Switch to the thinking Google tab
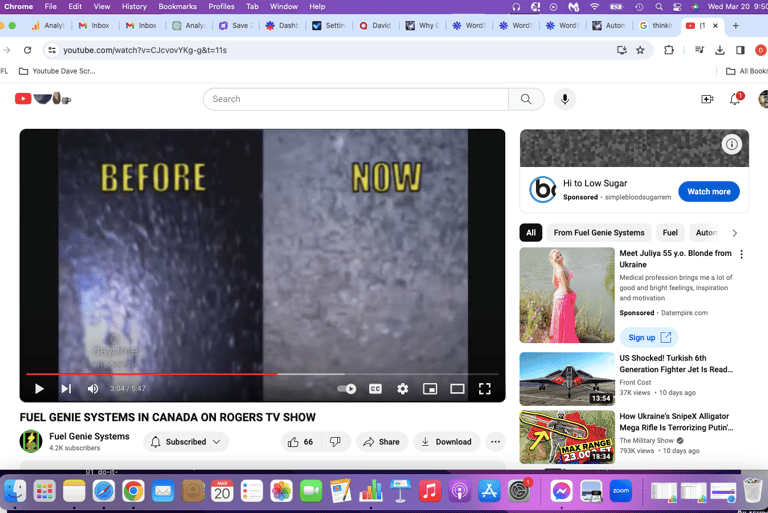768x513 pixels. click(x=656, y=25)
